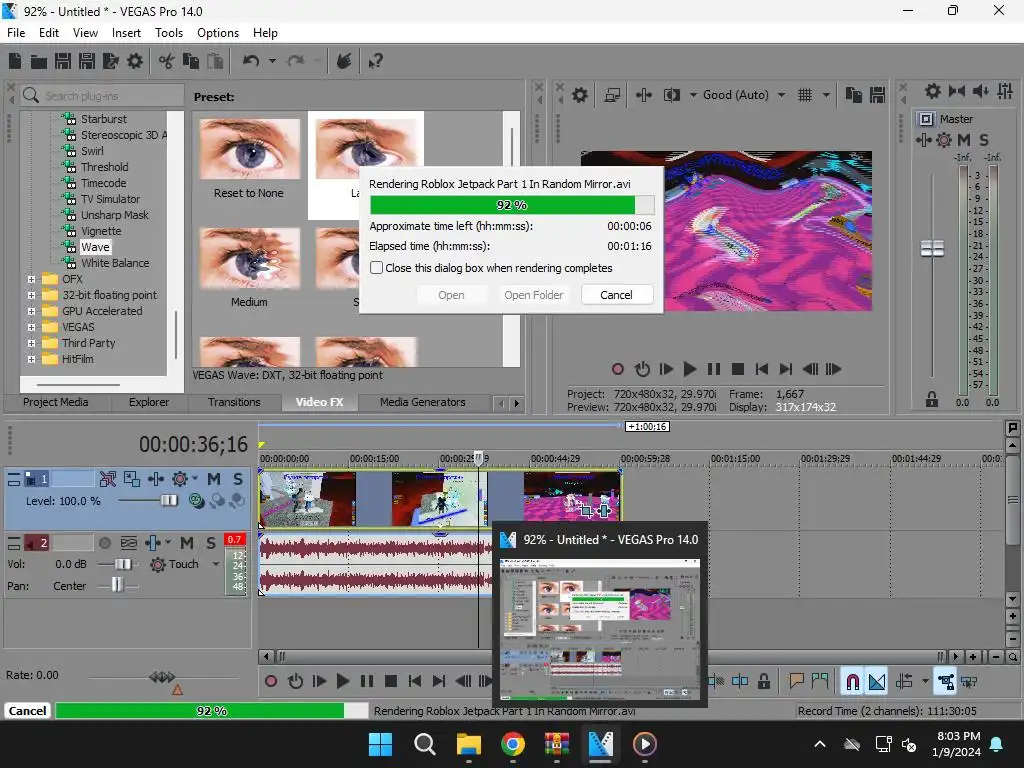This screenshot has width=1024, height=768.
Task: Mute audio track 2
Action: (187, 543)
